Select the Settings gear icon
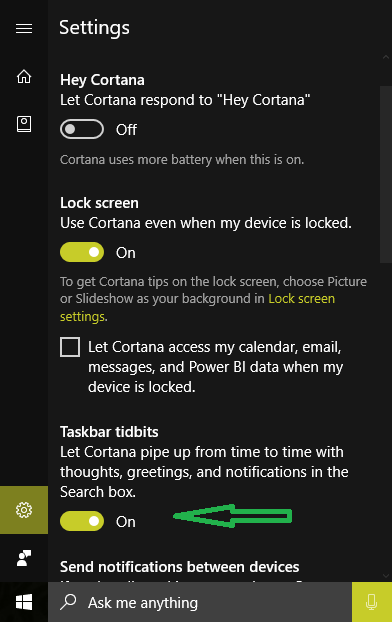The image size is (392, 622). pyautogui.click(x=24, y=510)
